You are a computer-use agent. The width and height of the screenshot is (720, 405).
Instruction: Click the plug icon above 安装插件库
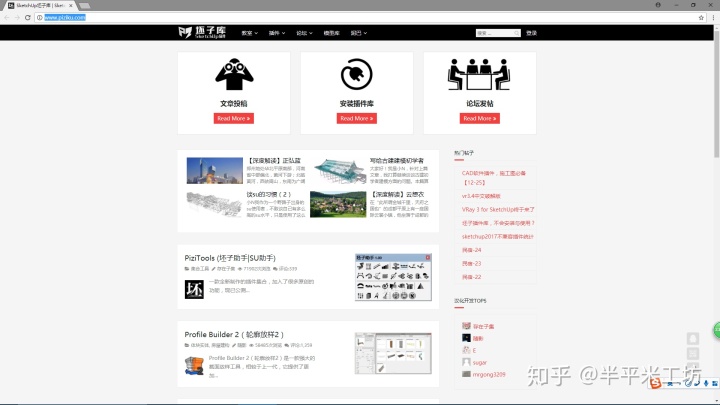(357, 74)
